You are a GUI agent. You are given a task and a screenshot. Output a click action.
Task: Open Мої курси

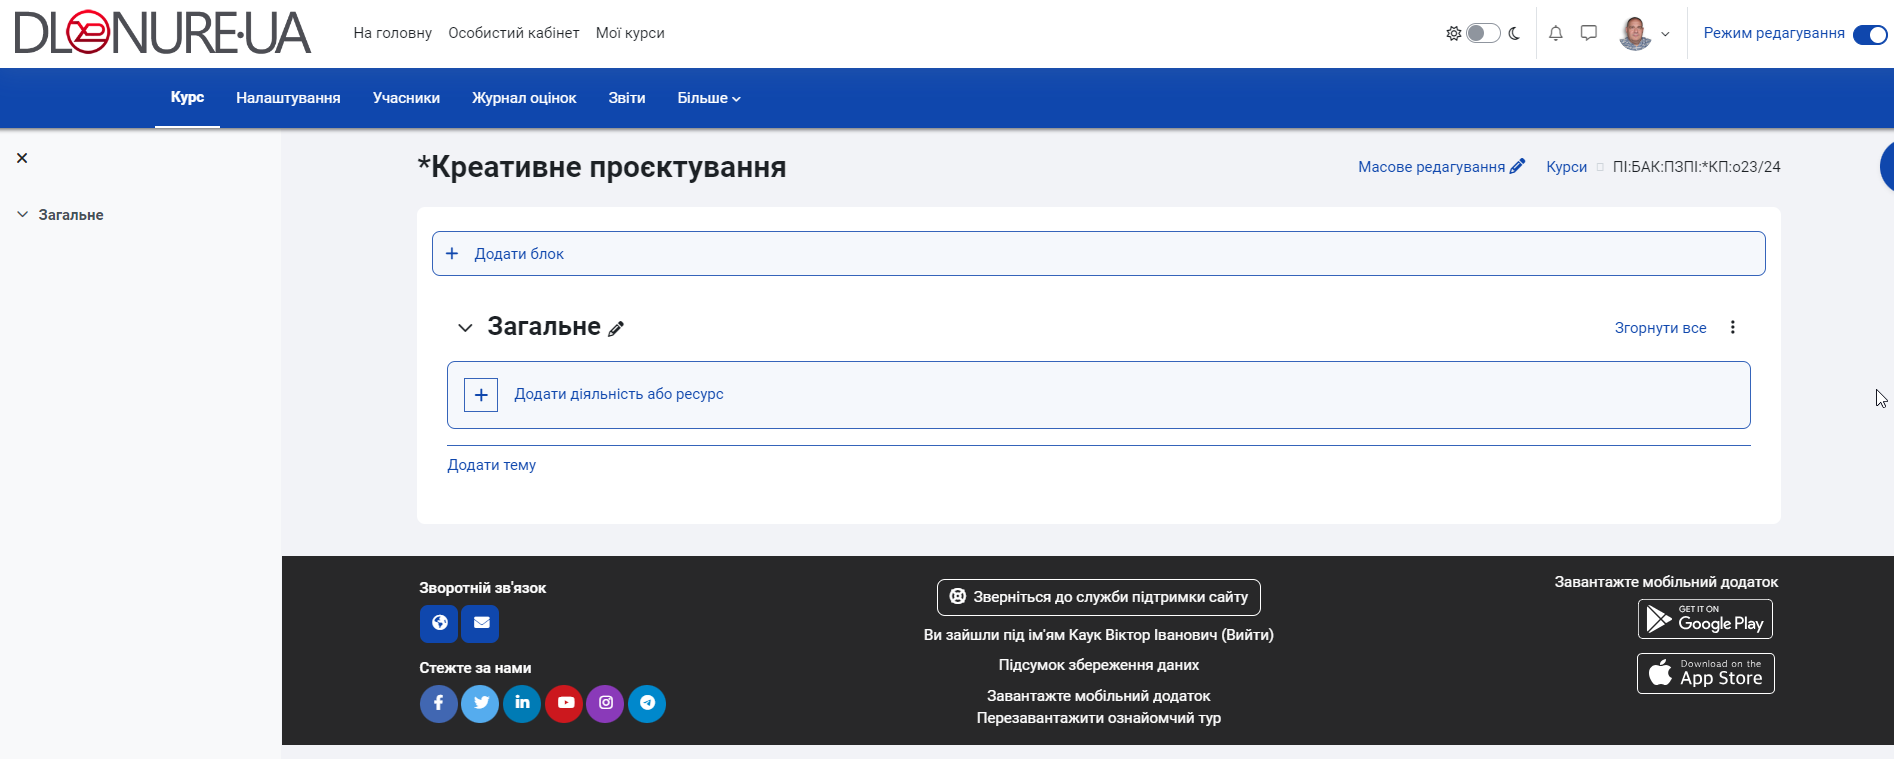[x=630, y=33]
